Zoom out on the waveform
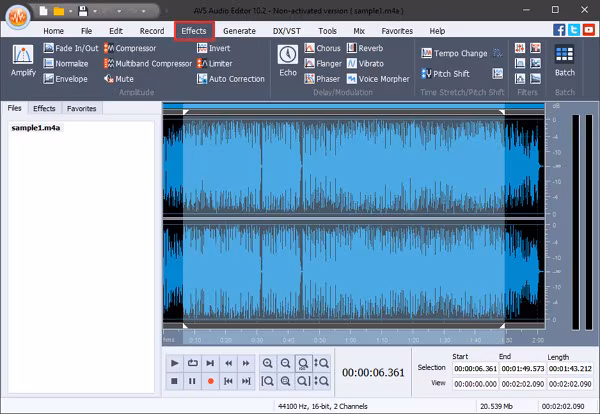 point(285,363)
